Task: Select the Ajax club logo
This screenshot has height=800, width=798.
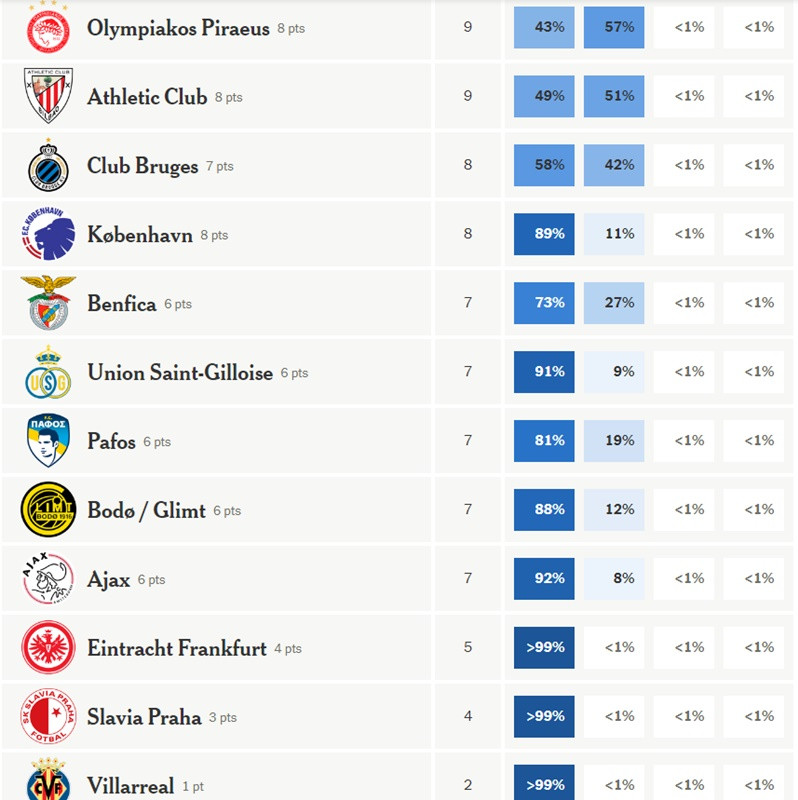Action: (x=48, y=579)
